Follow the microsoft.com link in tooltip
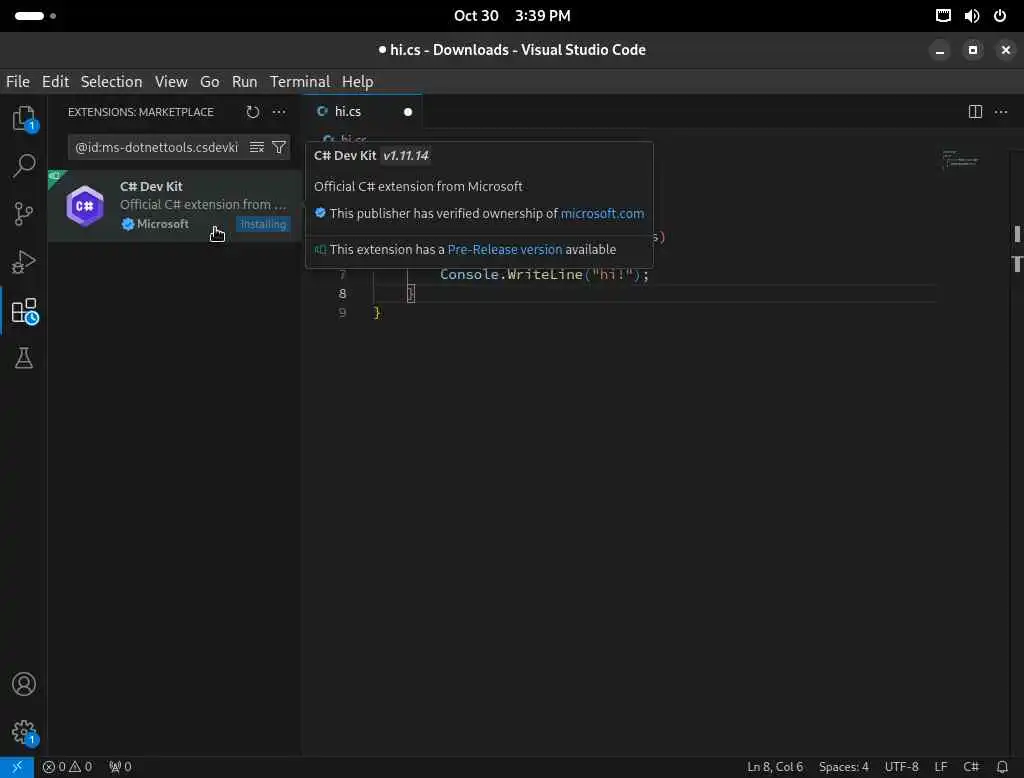 click(x=602, y=214)
